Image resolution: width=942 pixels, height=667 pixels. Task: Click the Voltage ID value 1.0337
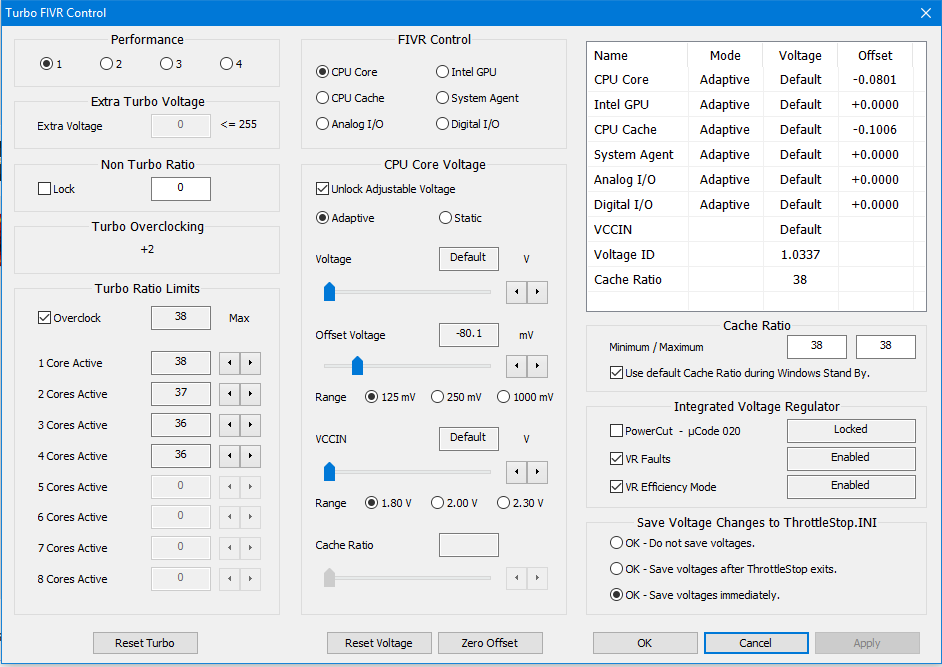coord(800,255)
